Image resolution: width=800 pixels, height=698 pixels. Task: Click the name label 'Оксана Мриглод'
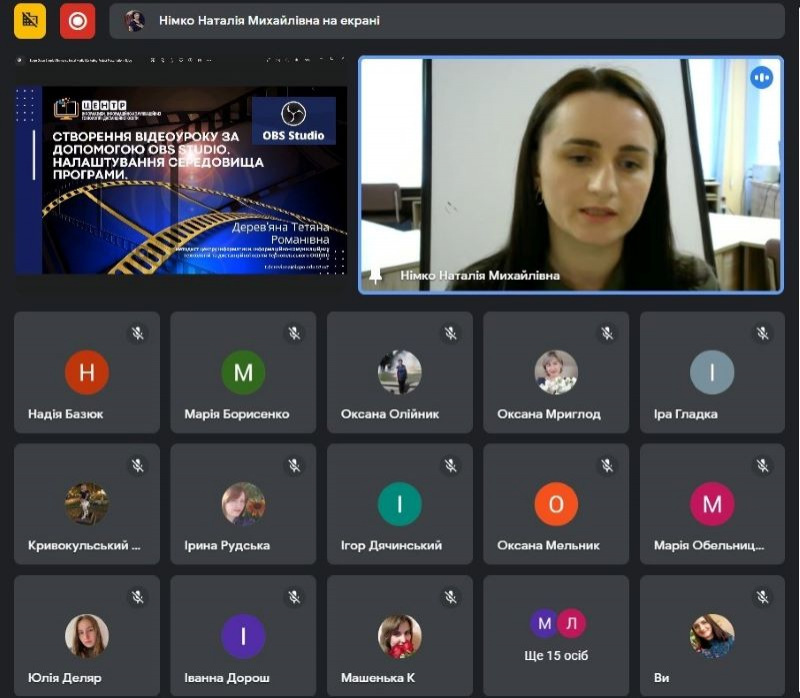click(x=549, y=414)
